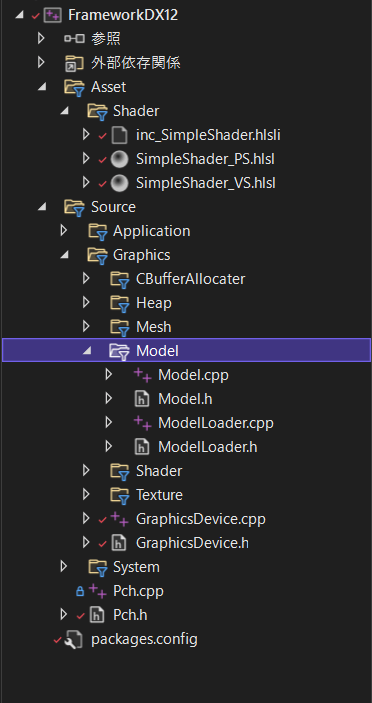The height and width of the screenshot is (703, 372).
Task: Collapse the Asset filter folder
Action: coord(42,87)
